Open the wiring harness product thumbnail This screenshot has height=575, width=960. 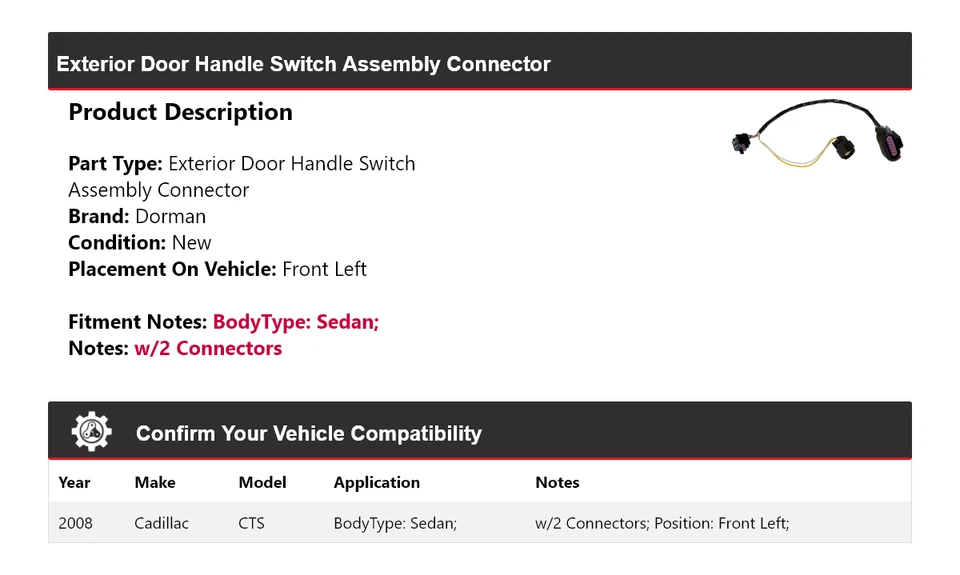[x=817, y=133]
